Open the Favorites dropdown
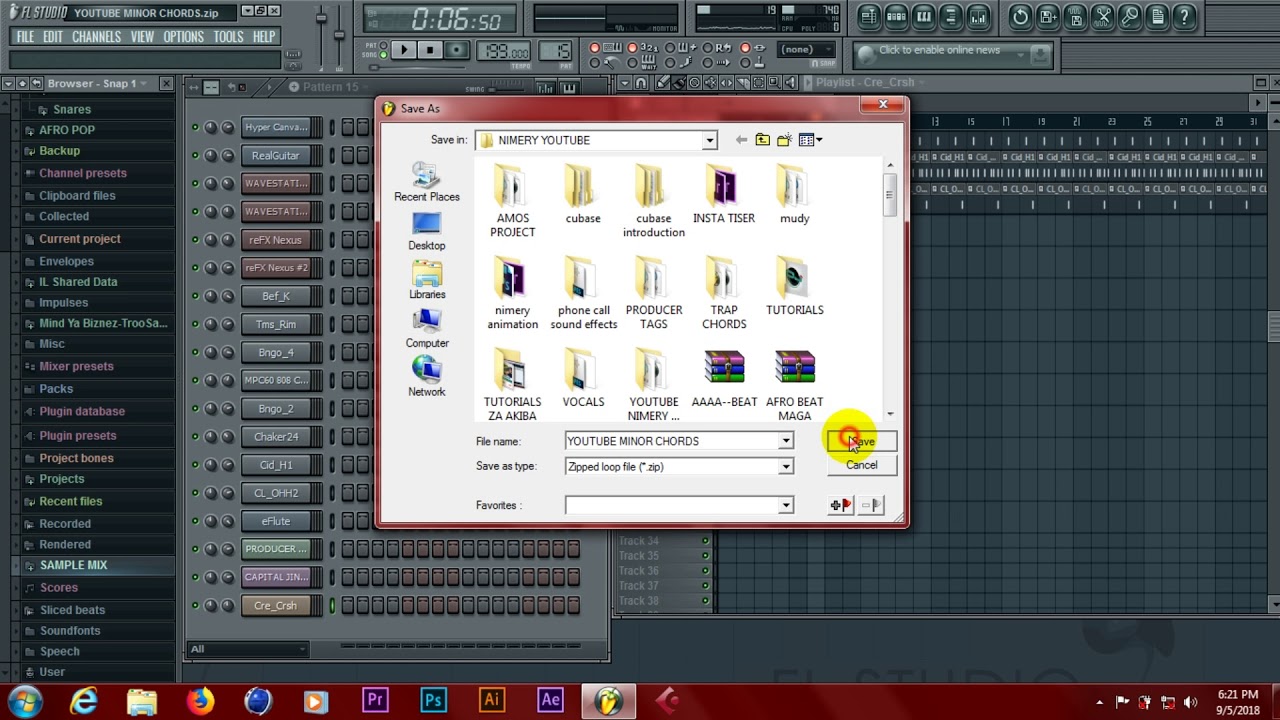 pyautogui.click(x=786, y=506)
